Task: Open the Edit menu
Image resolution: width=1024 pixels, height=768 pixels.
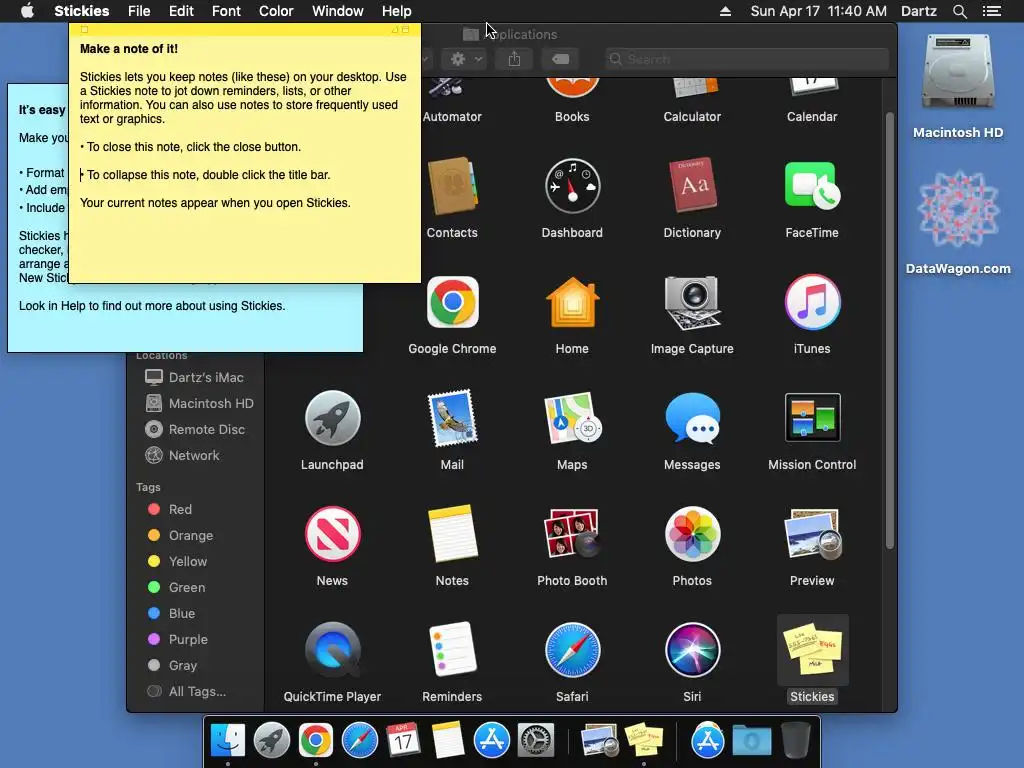Action: pyautogui.click(x=181, y=11)
